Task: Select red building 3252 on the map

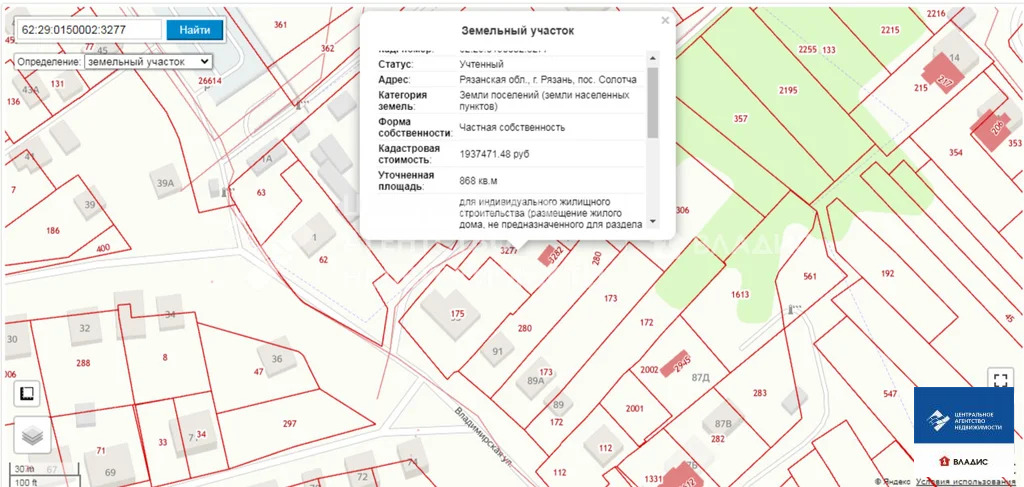Action: (x=552, y=254)
